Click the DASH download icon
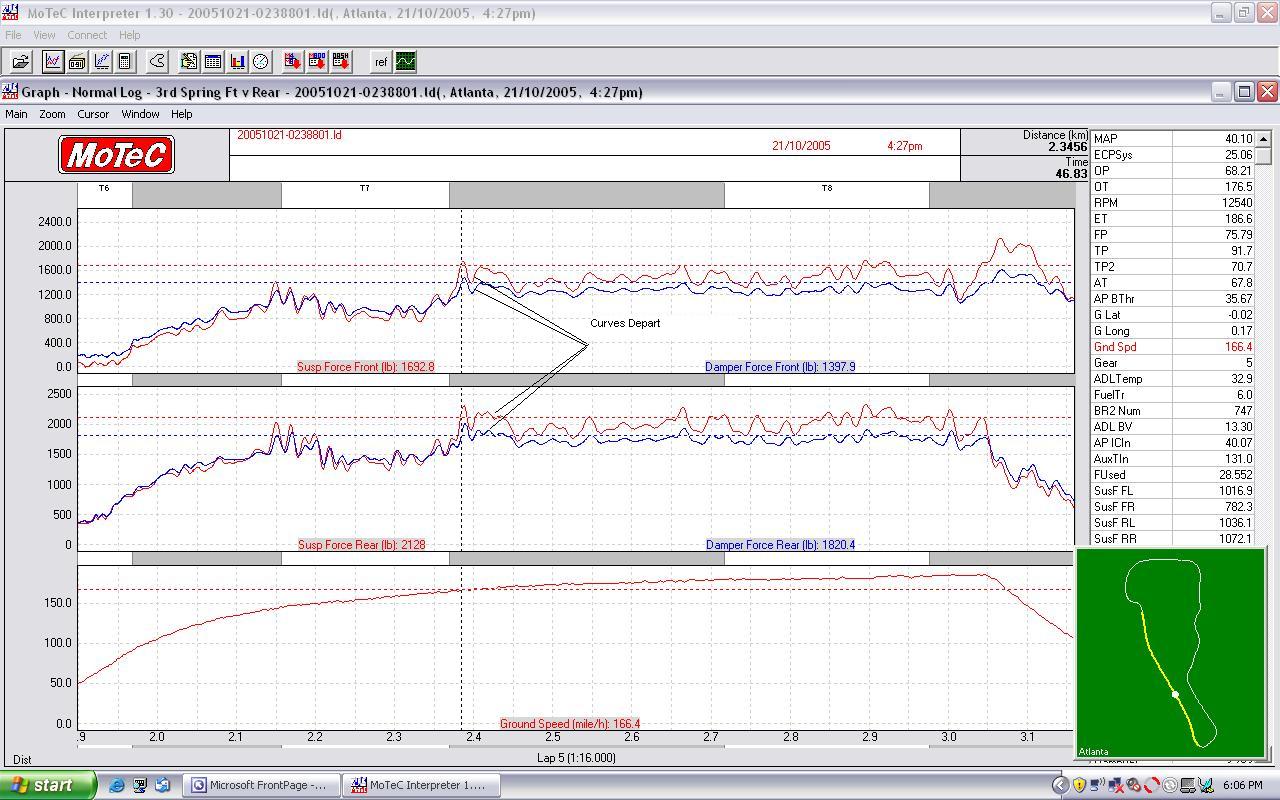Viewport: 1280px width, 800px height. 341,62
